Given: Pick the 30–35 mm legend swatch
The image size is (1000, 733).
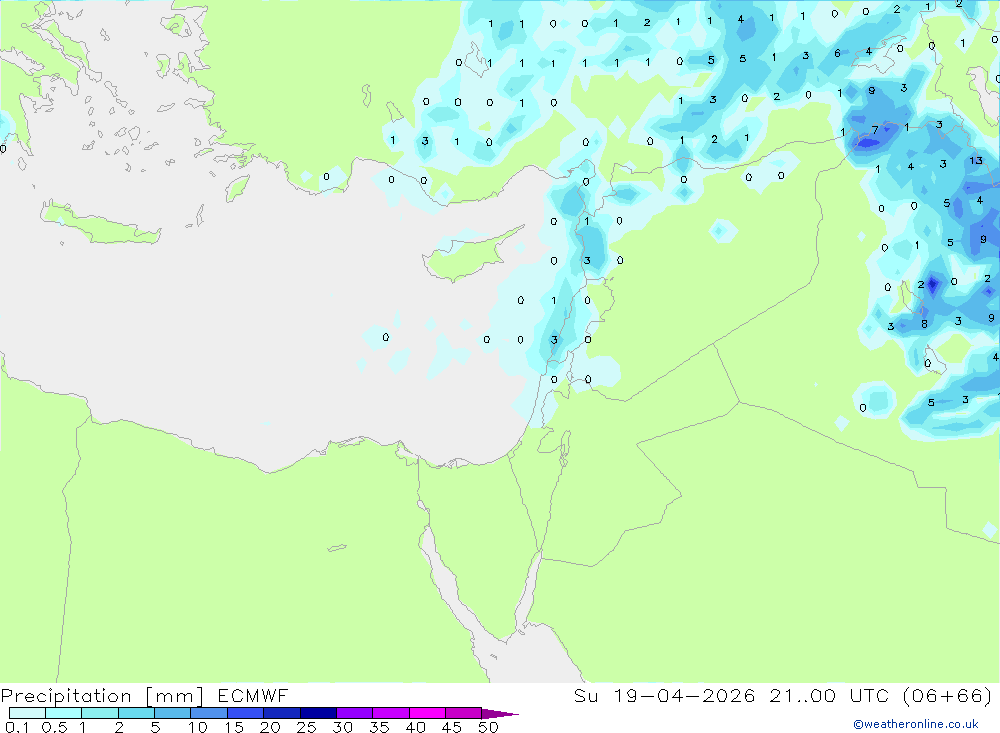Looking at the screenshot, I should pyautogui.click(x=354, y=713).
